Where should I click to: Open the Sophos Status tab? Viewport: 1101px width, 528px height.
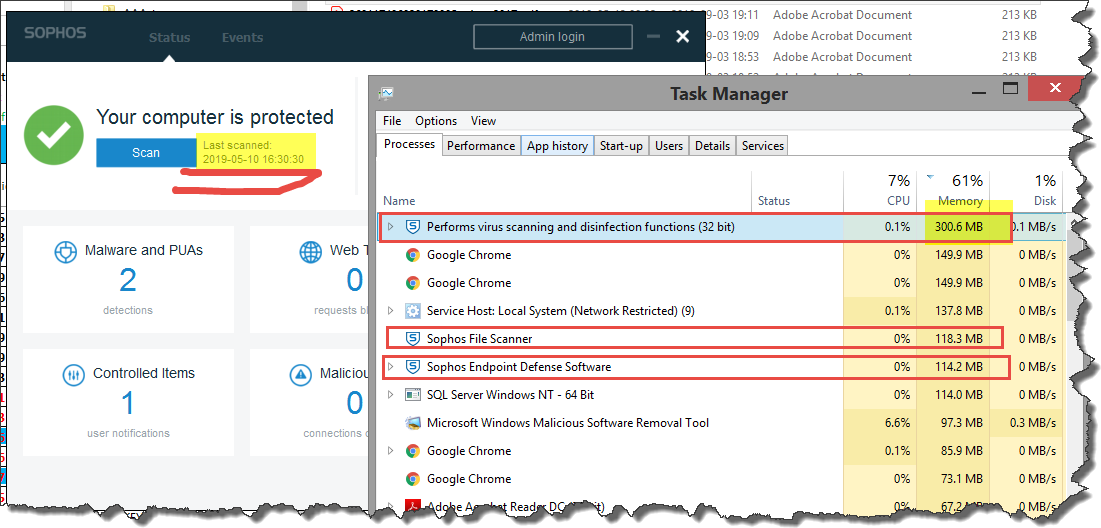click(169, 38)
